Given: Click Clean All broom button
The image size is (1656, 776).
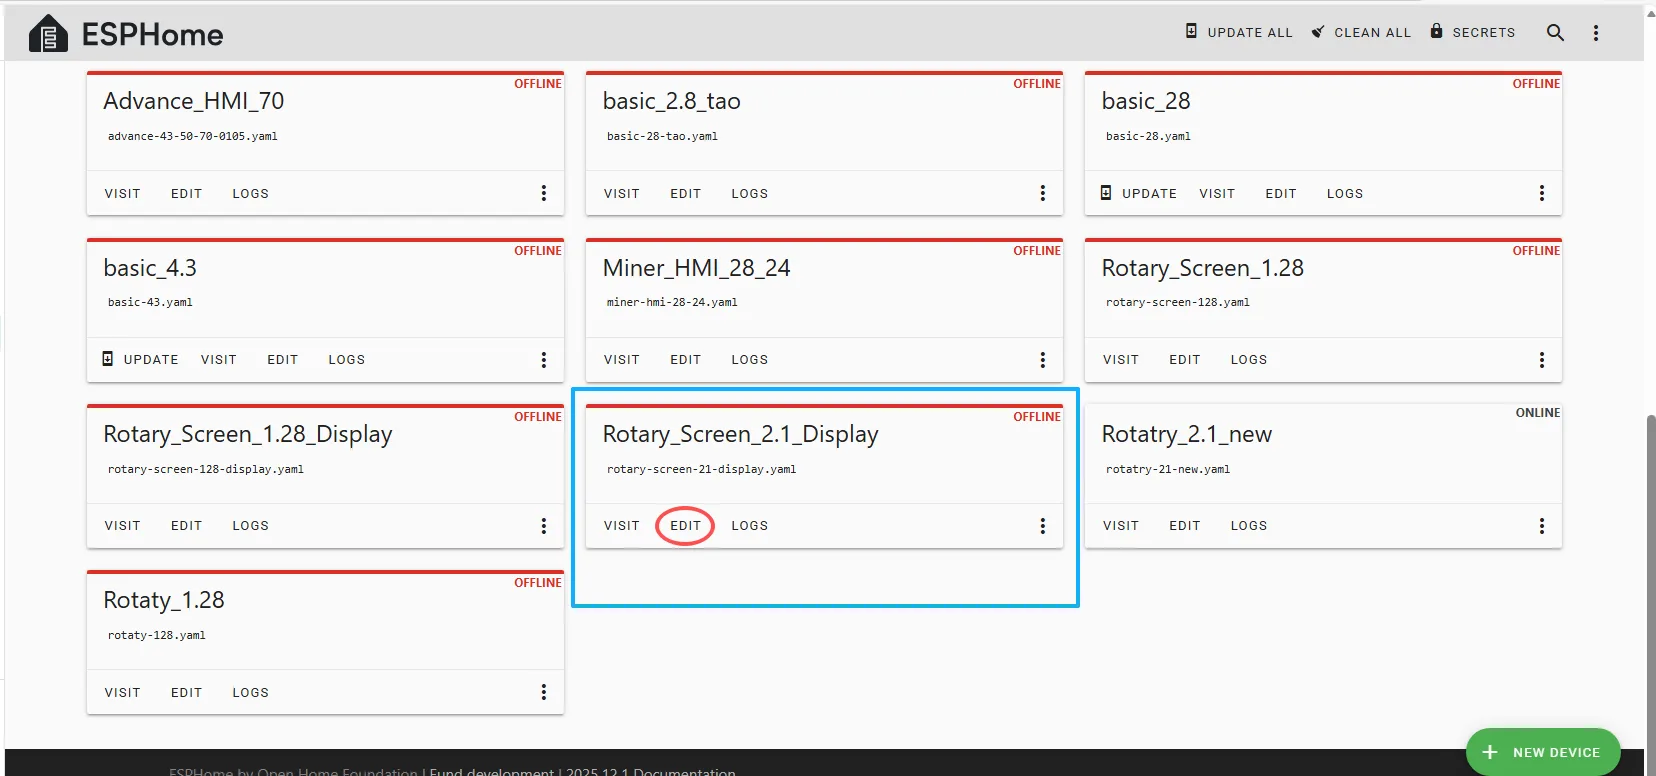Looking at the screenshot, I should tap(1361, 32).
